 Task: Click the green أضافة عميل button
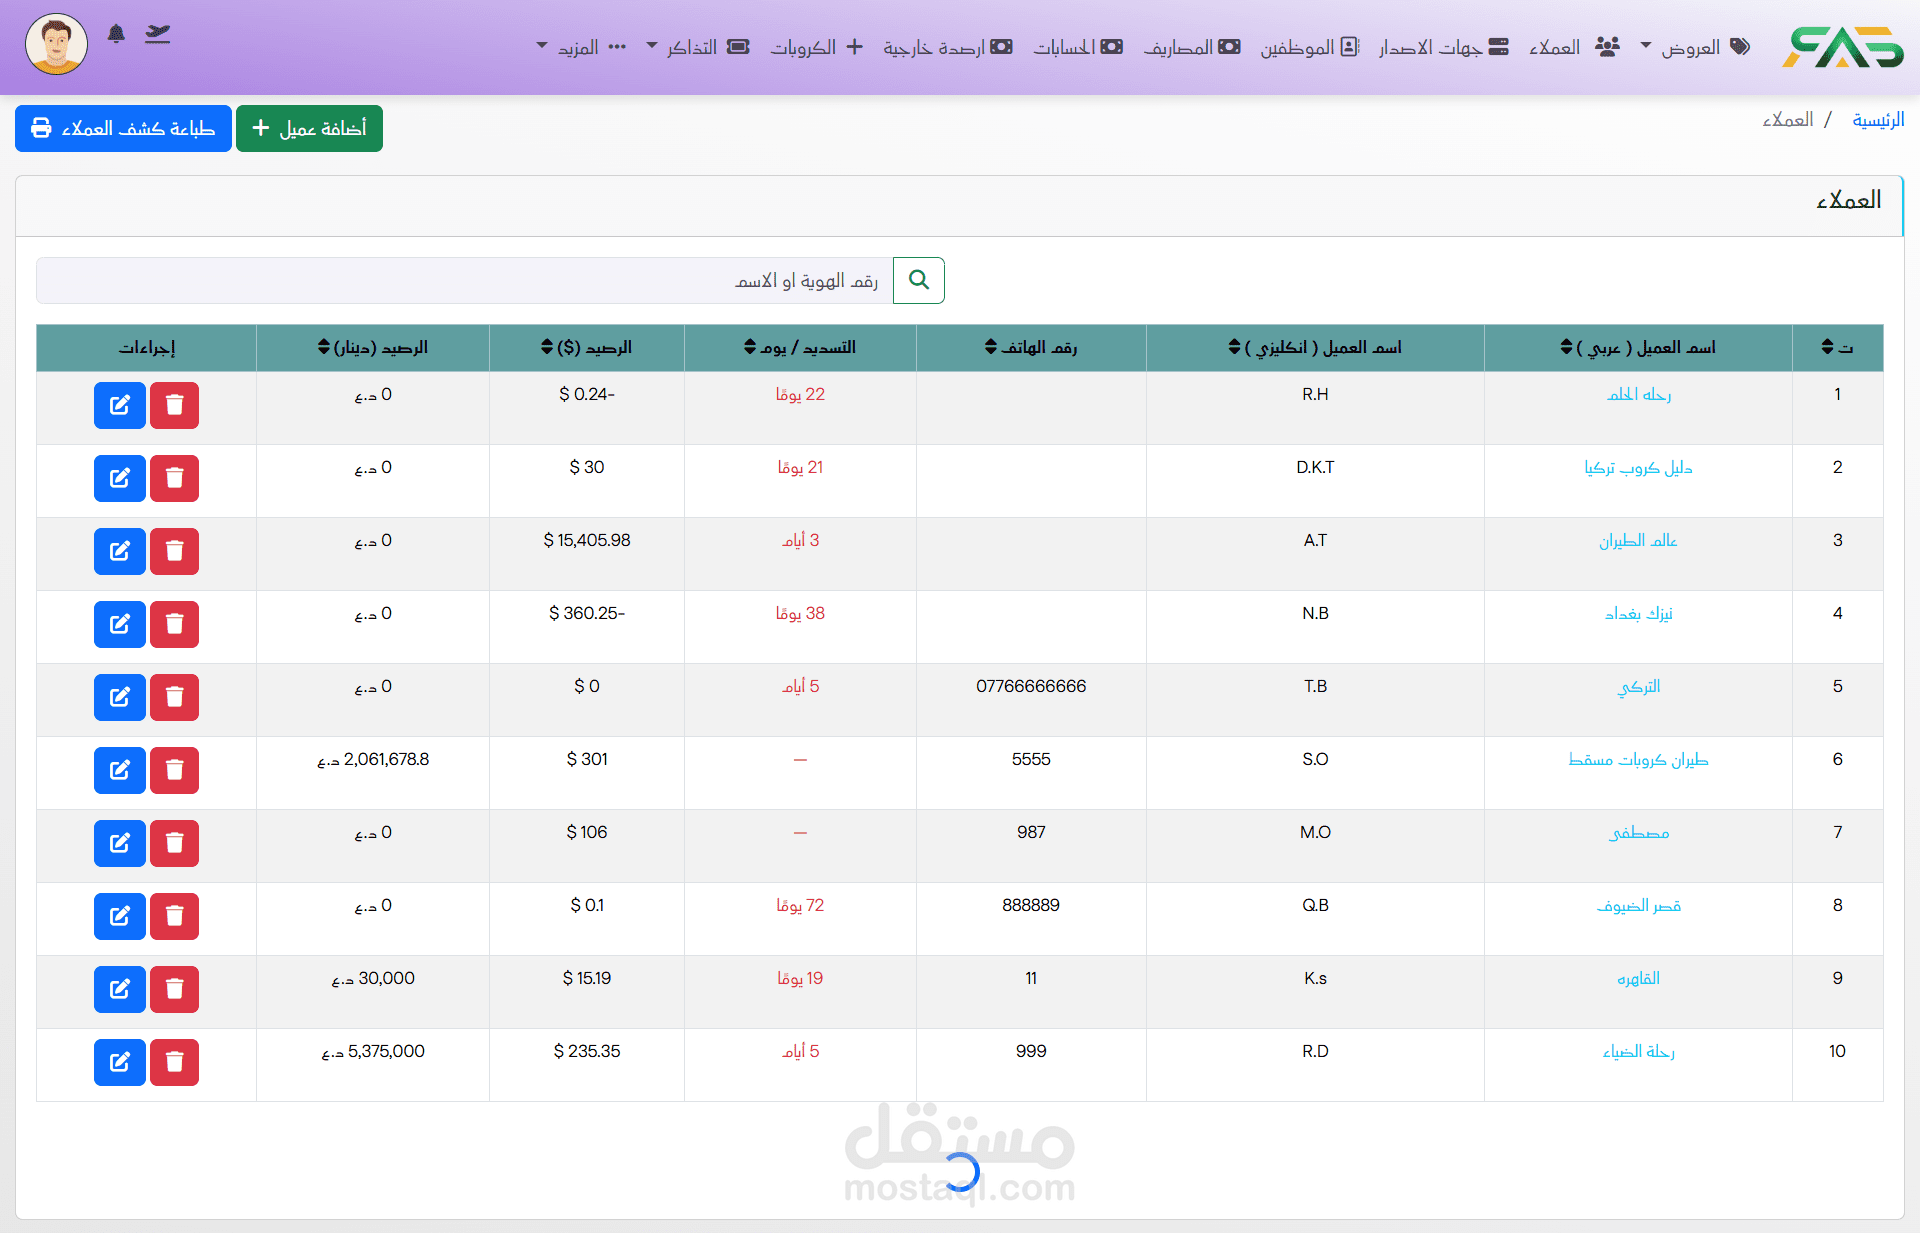coord(309,128)
